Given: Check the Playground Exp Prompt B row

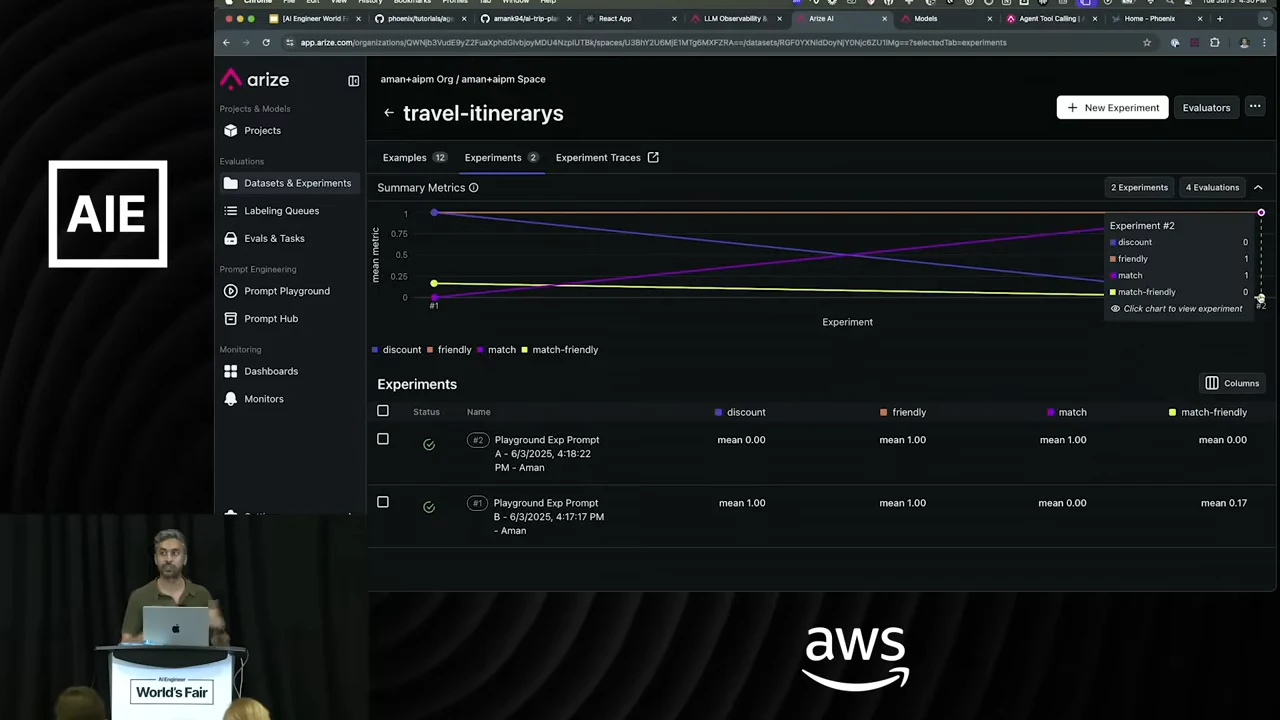Looking at the screenshot, I should click(x=383, y=502).
